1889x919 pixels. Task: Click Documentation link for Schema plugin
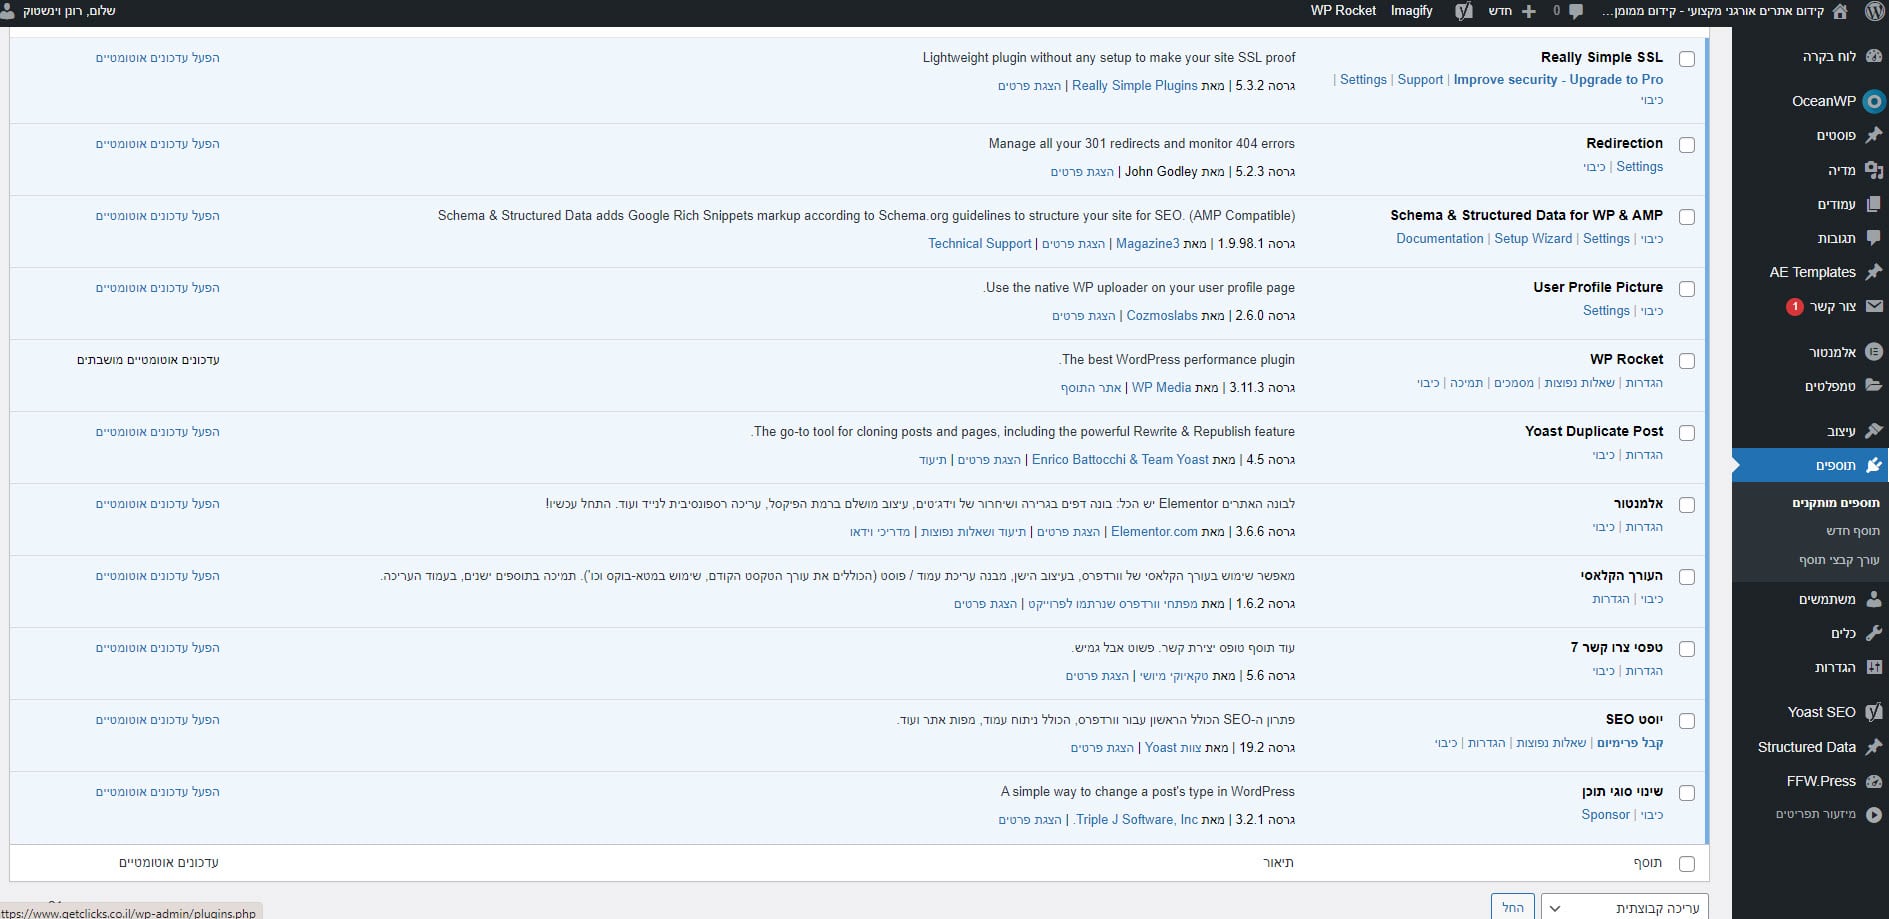pos(1440,239)
